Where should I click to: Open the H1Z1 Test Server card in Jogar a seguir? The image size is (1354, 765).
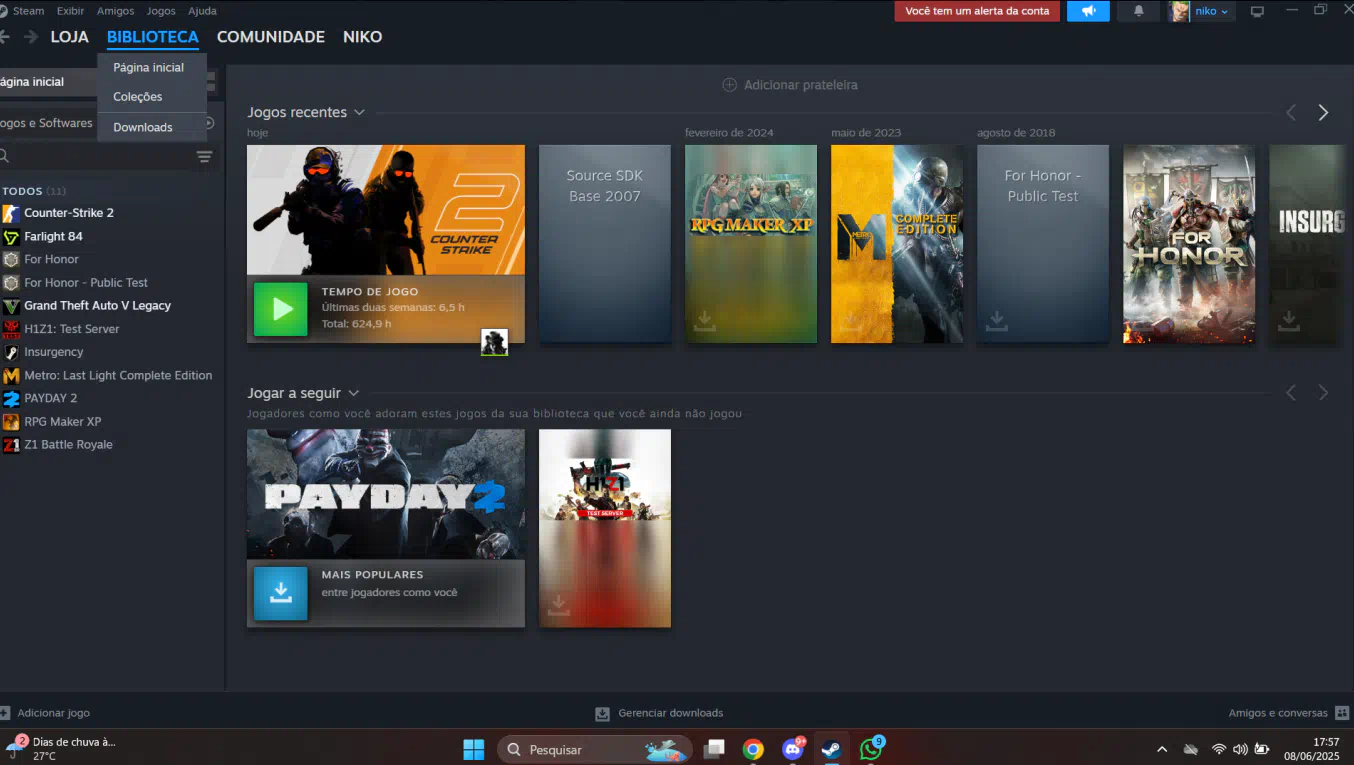coord(605,528)
